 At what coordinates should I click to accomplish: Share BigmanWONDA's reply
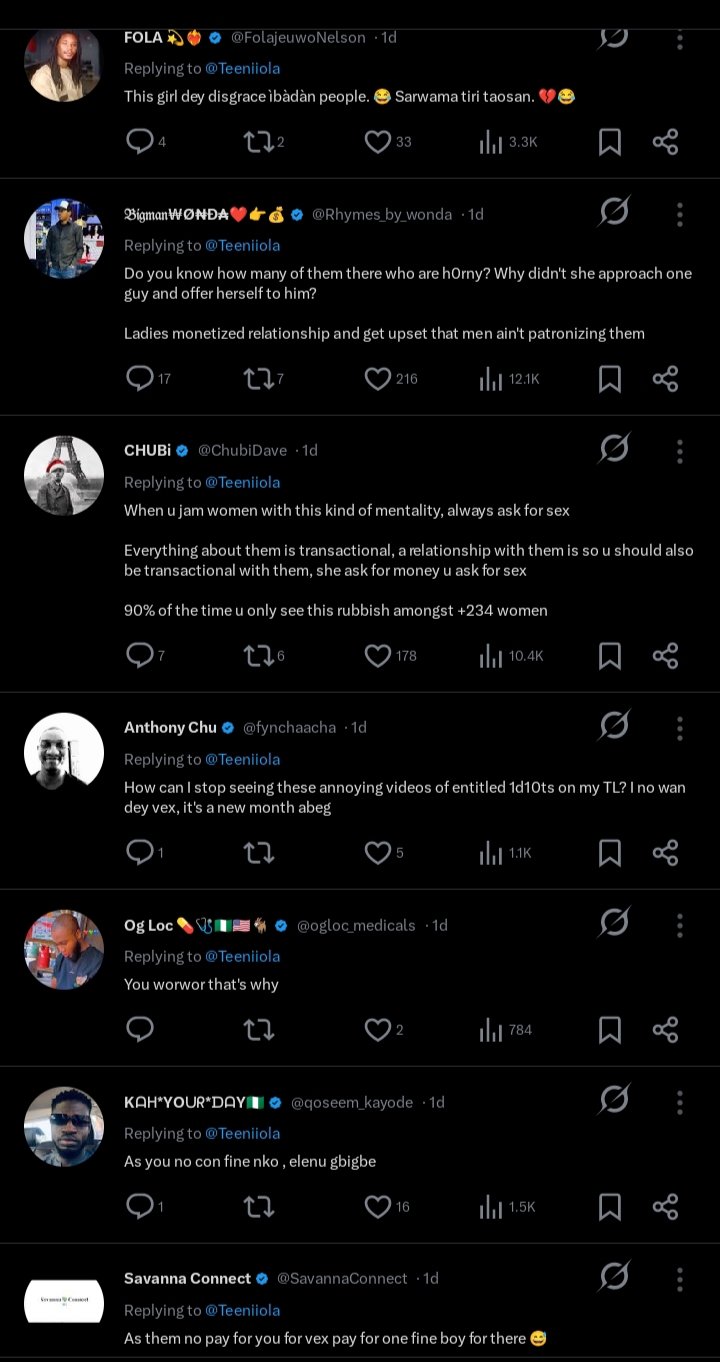[665, 379]
